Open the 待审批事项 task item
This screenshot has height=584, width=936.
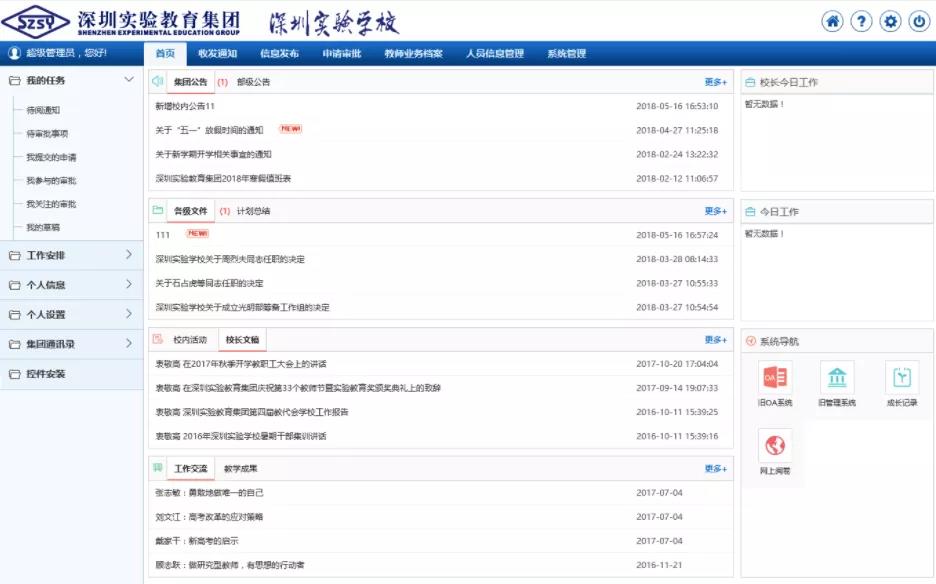(47, 134)
